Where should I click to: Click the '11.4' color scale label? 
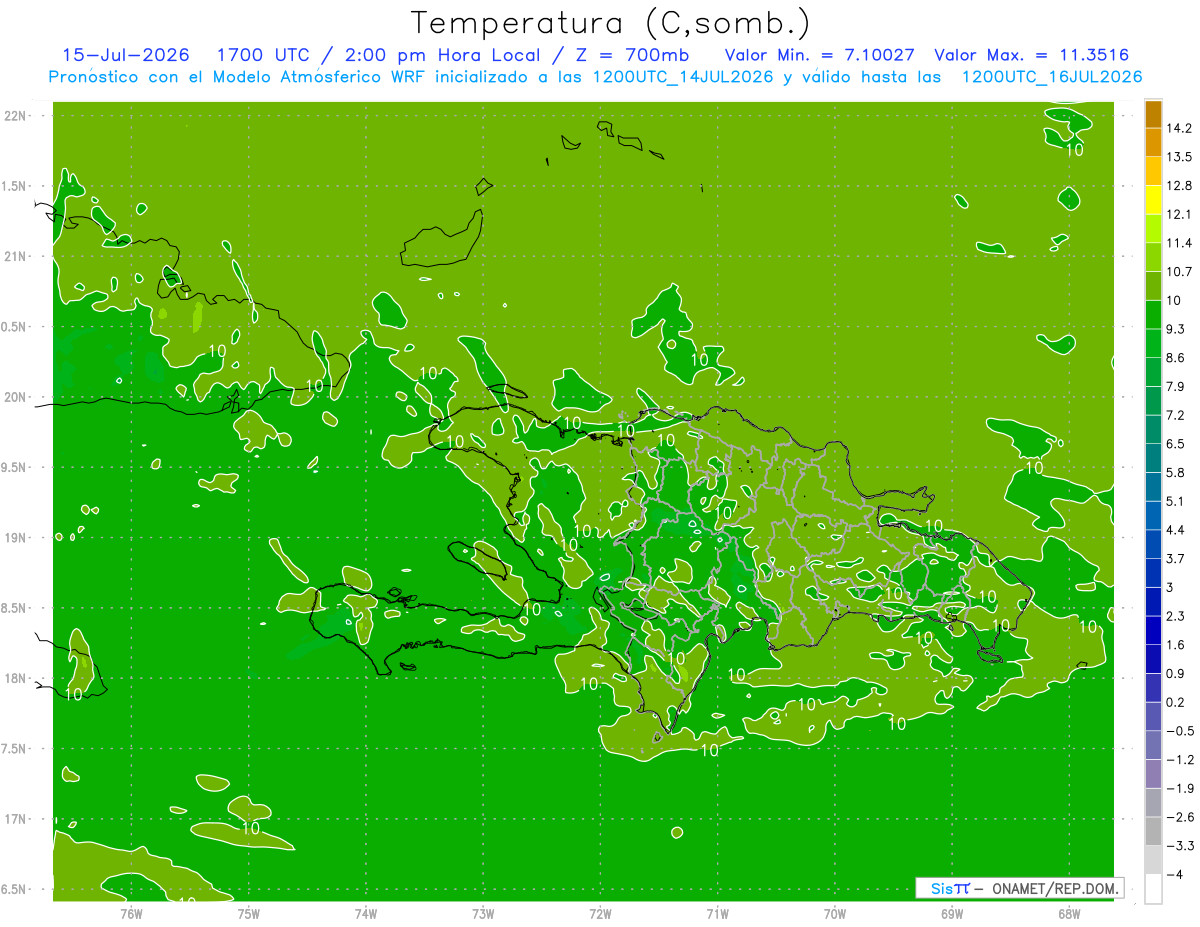coord(1180,243)
